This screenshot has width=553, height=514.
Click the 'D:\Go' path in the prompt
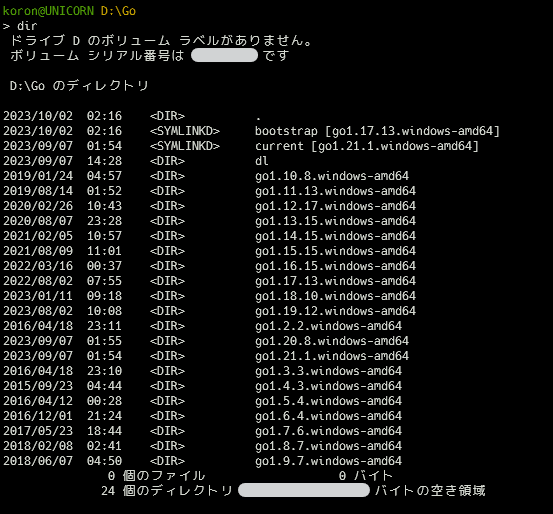pyautogui.click(x=118, y=11)
